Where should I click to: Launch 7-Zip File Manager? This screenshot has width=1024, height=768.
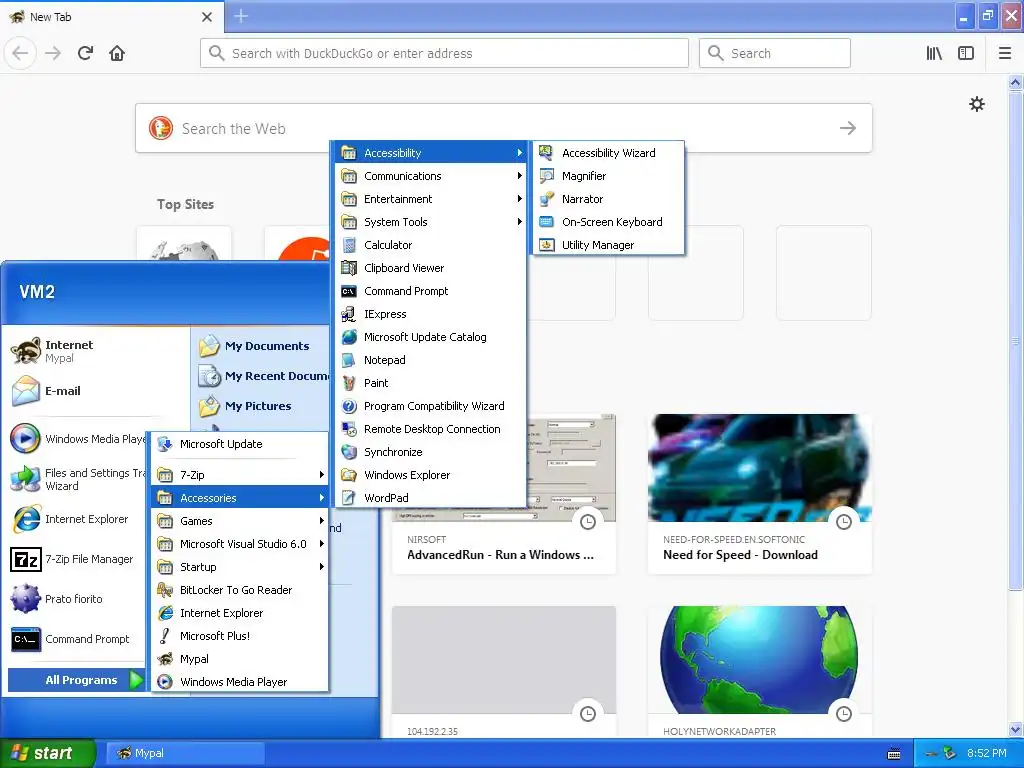click(77, 559)
